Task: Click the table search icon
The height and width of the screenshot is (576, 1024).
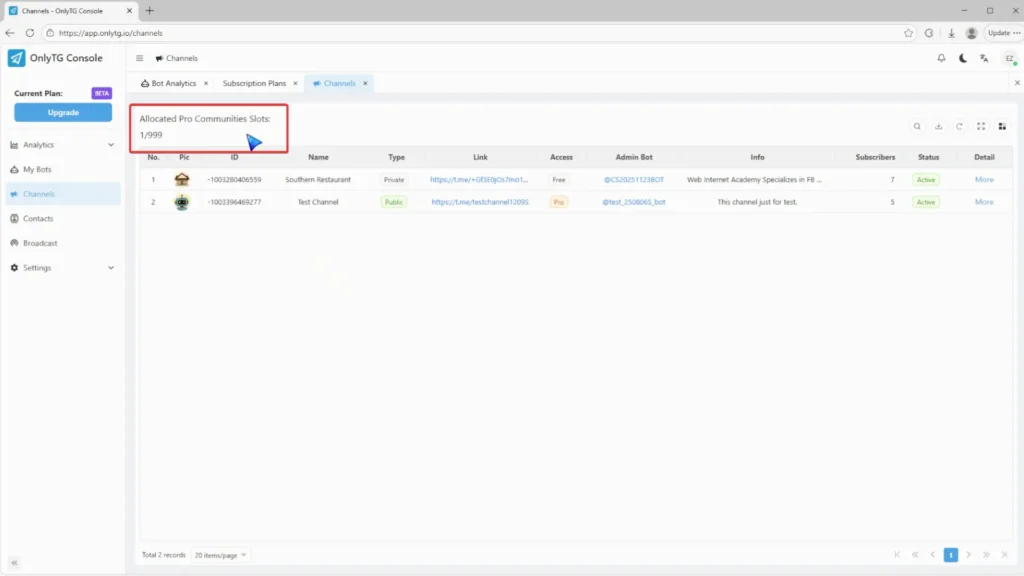Action: 917,126
